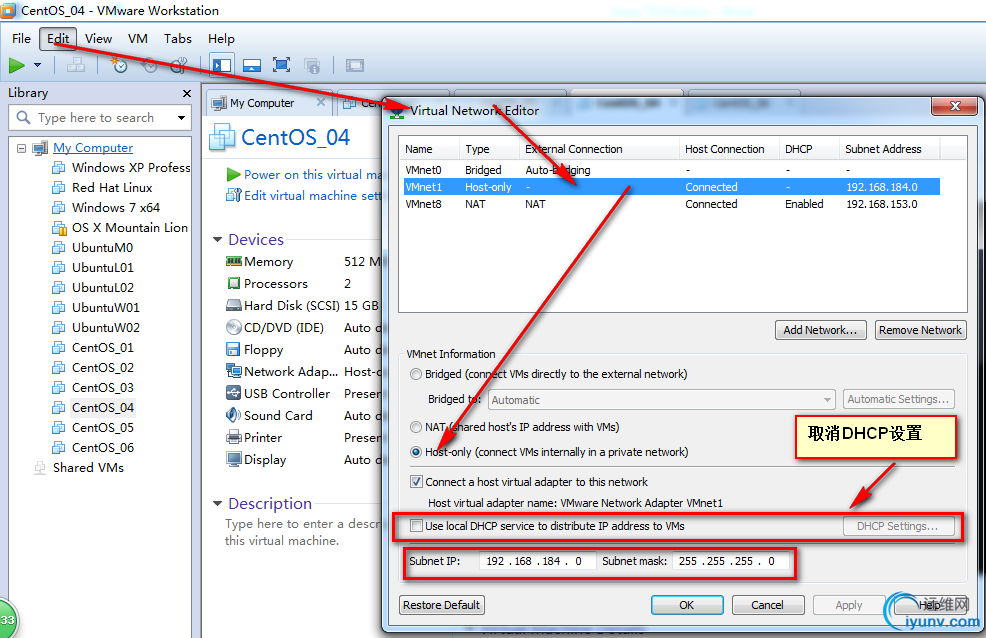The image size is (986, 638).
Task: Select CentOS_06 in the Library
Action: point(102,448)
